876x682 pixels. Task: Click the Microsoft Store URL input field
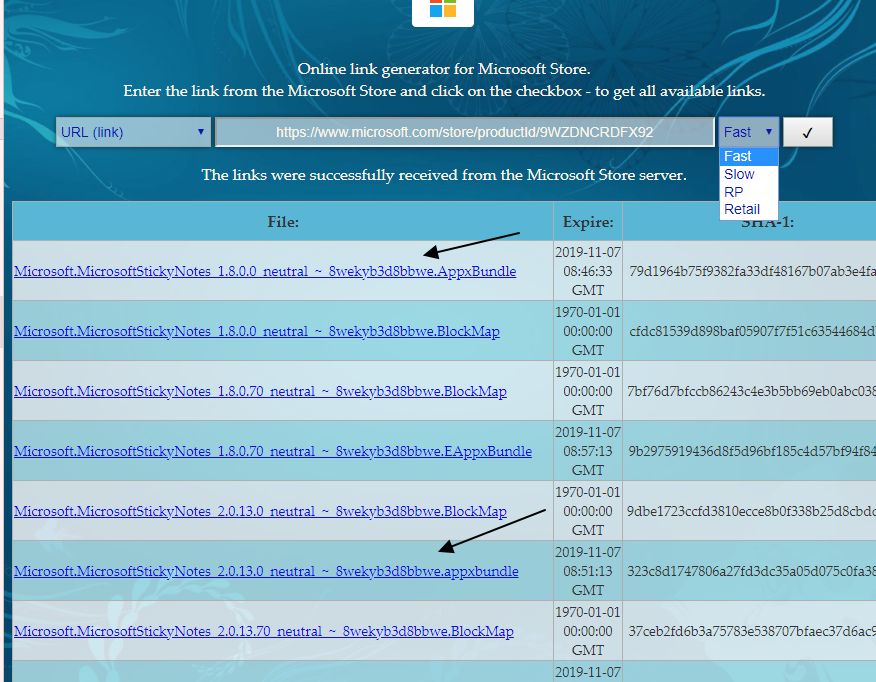[464, 132]
